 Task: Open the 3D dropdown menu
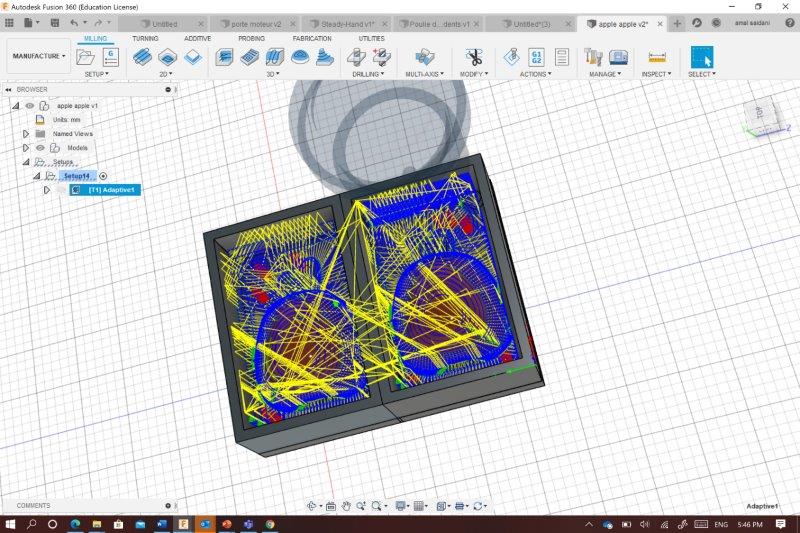click(273, 74)
